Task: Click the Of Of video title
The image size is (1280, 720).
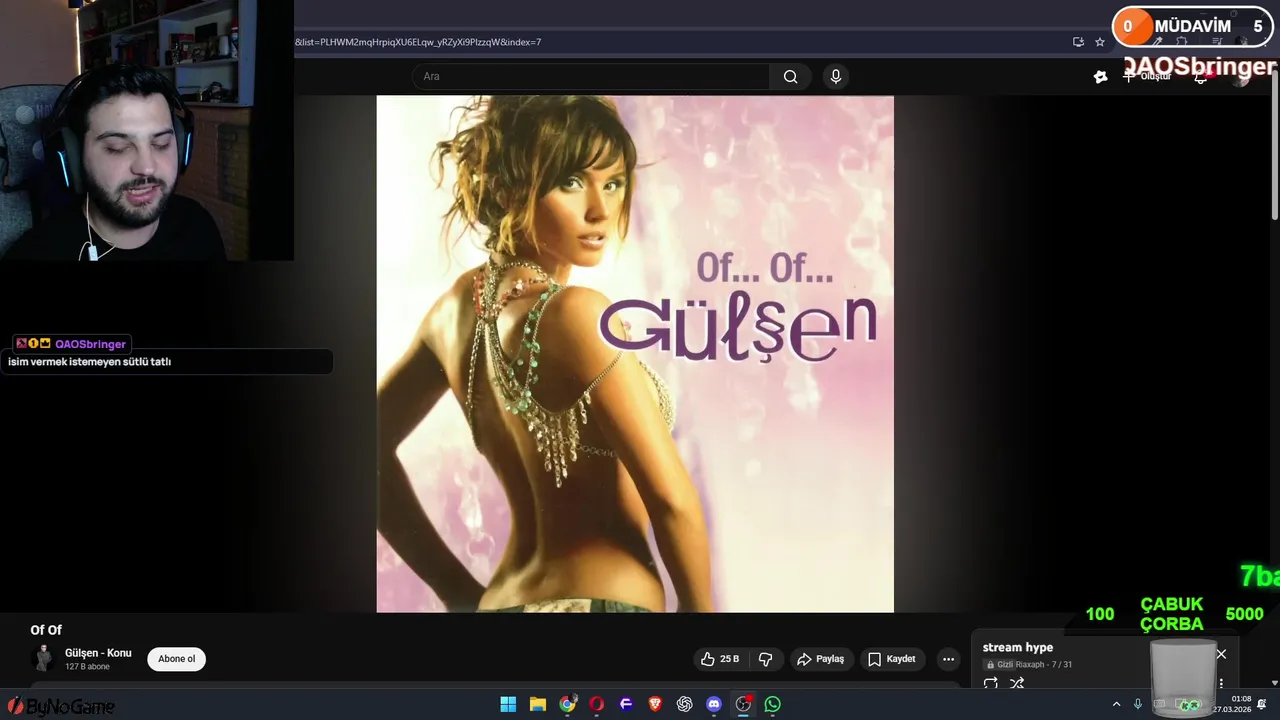Action: pyautogui.click(x=46, y=630)
